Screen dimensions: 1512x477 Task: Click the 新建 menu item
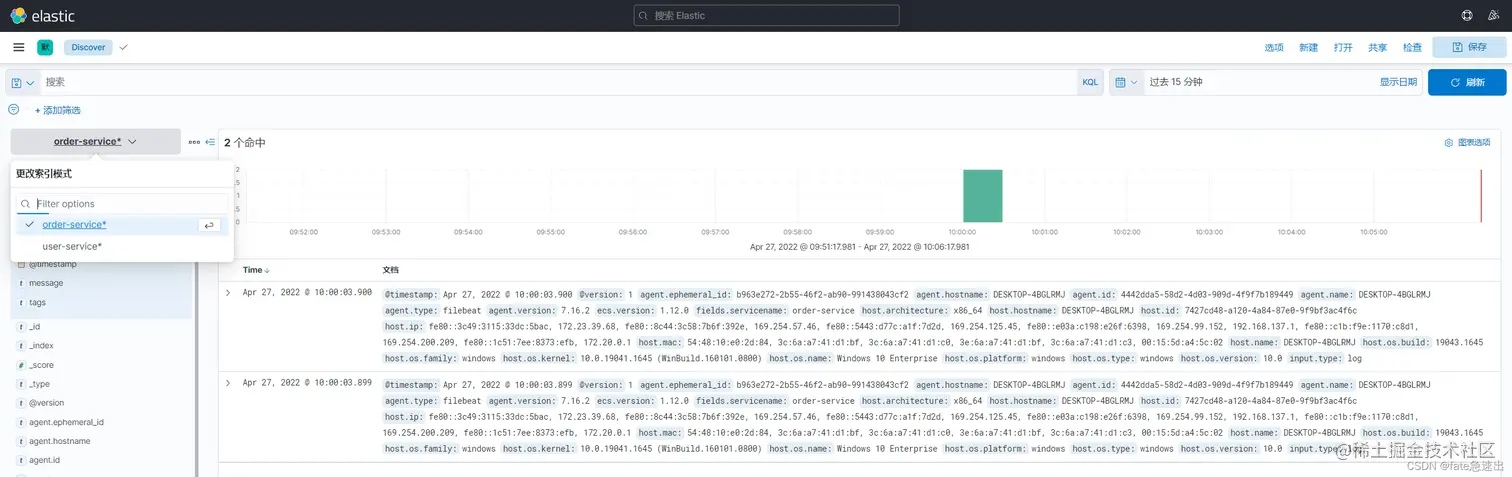[x=1309, y=48]
